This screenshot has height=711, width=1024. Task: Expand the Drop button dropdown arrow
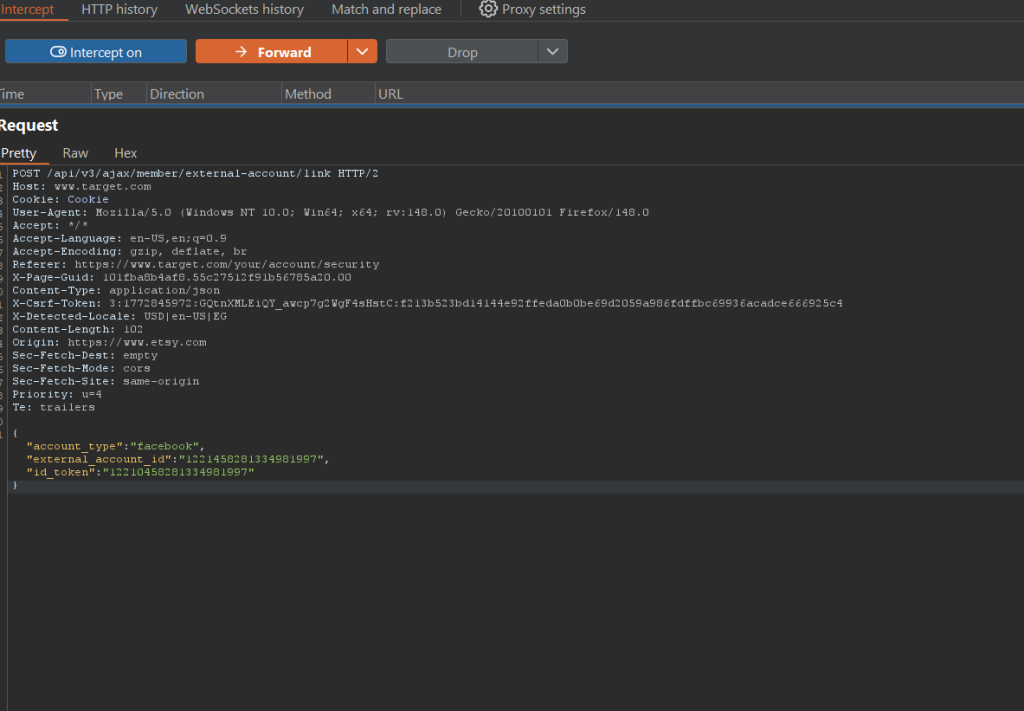pyautogui.click(x=553, y=52)
